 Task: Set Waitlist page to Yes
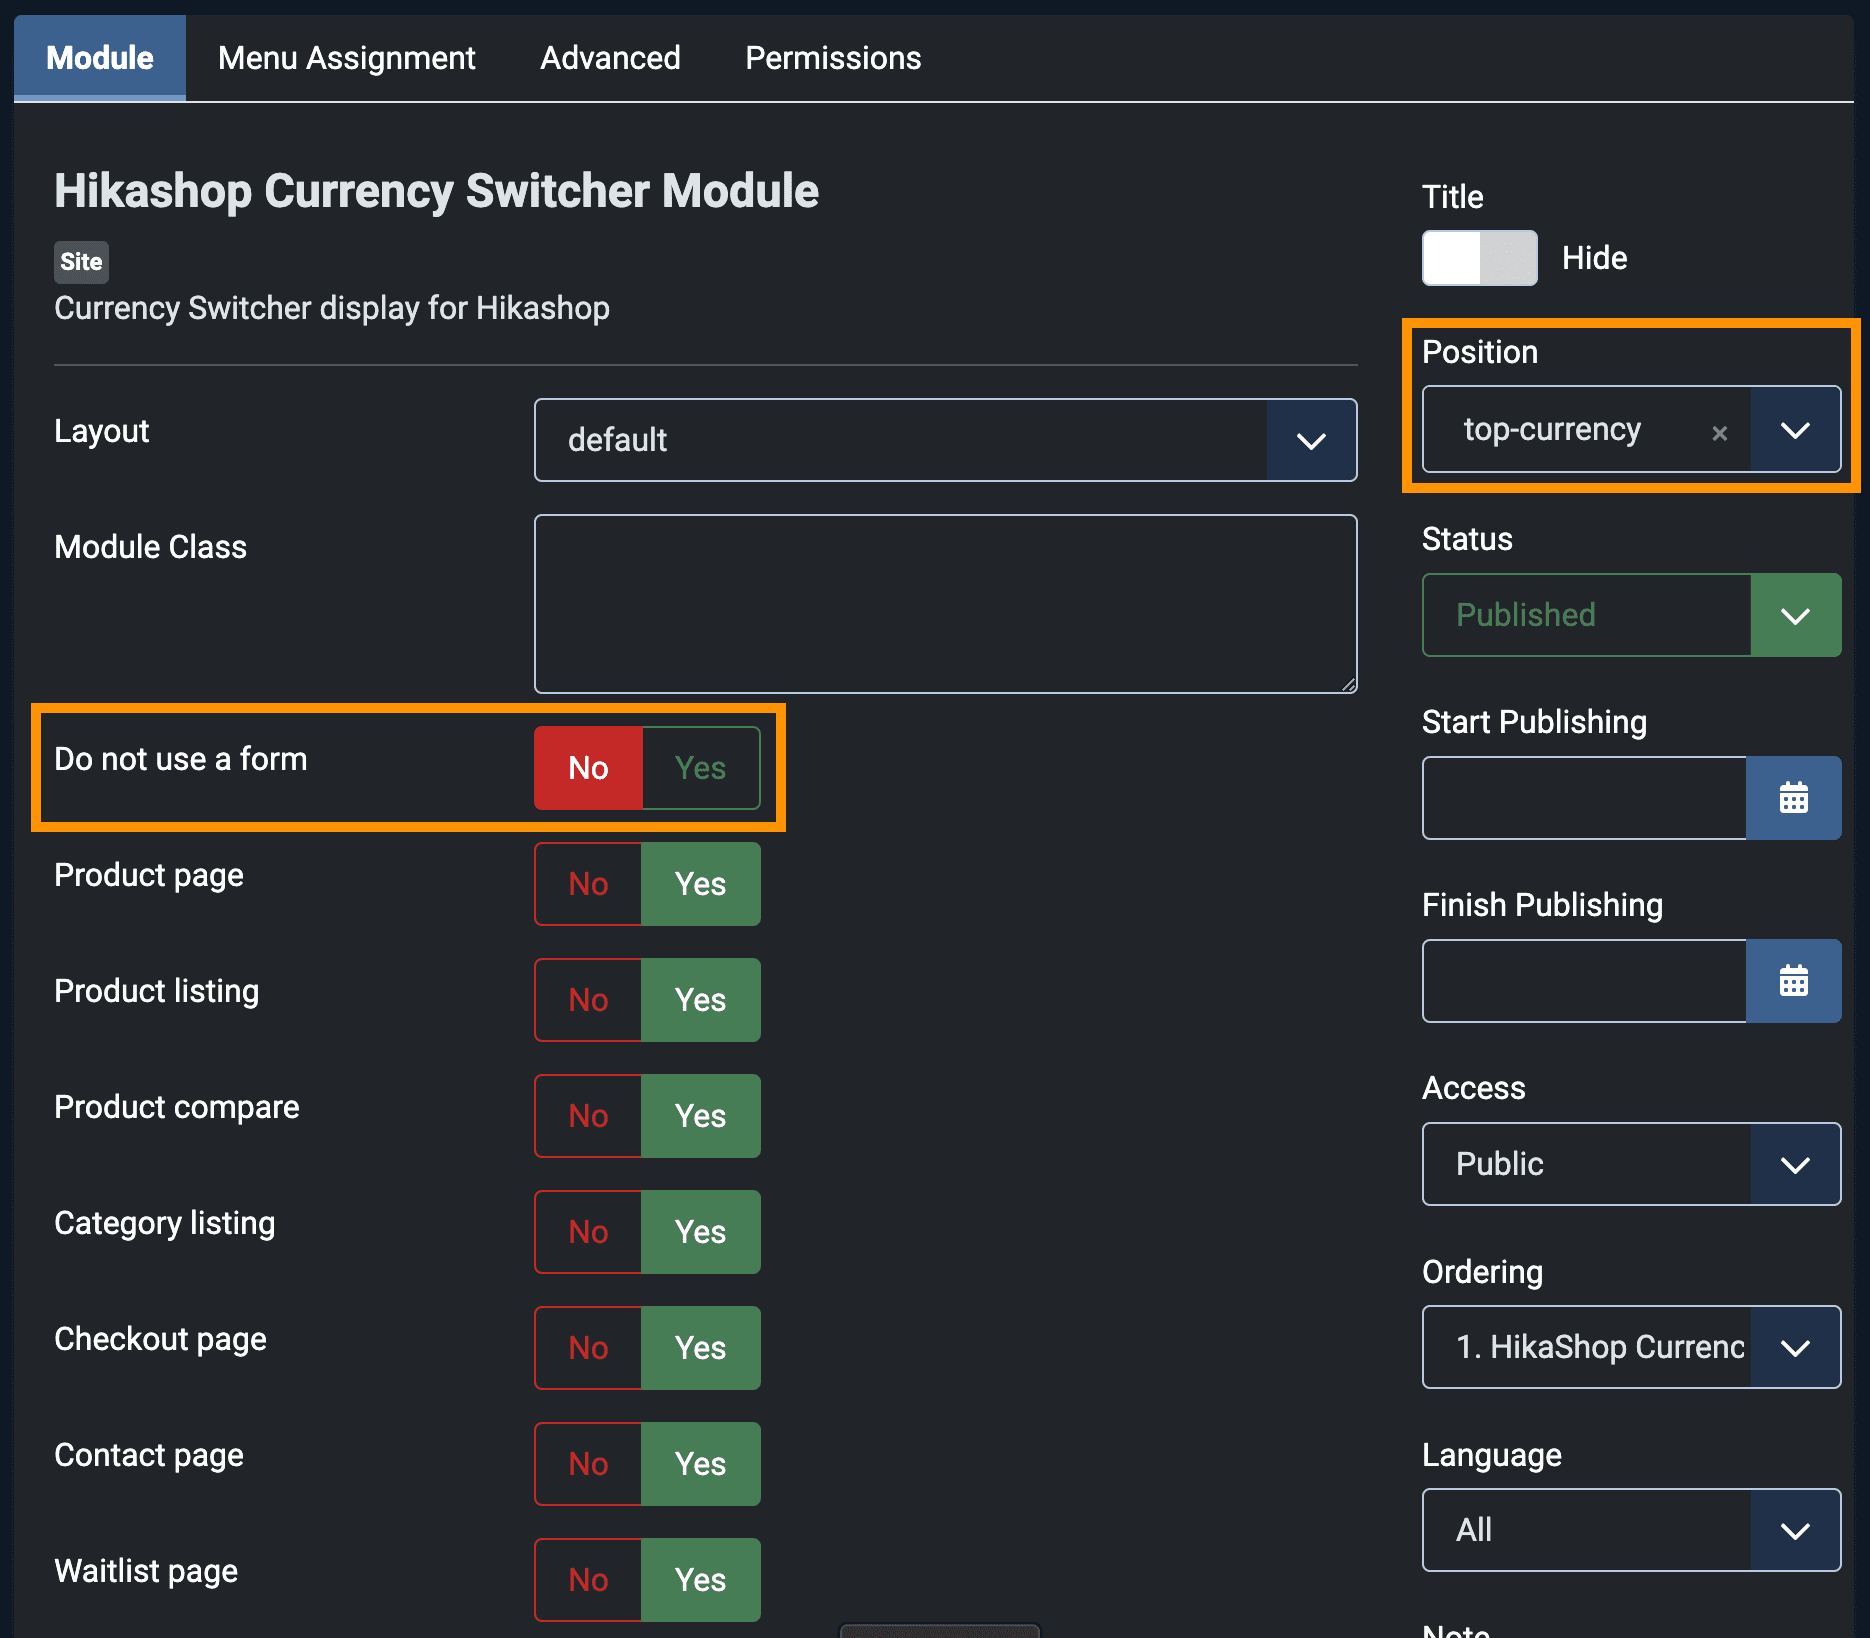click(x=701, y=1580)
